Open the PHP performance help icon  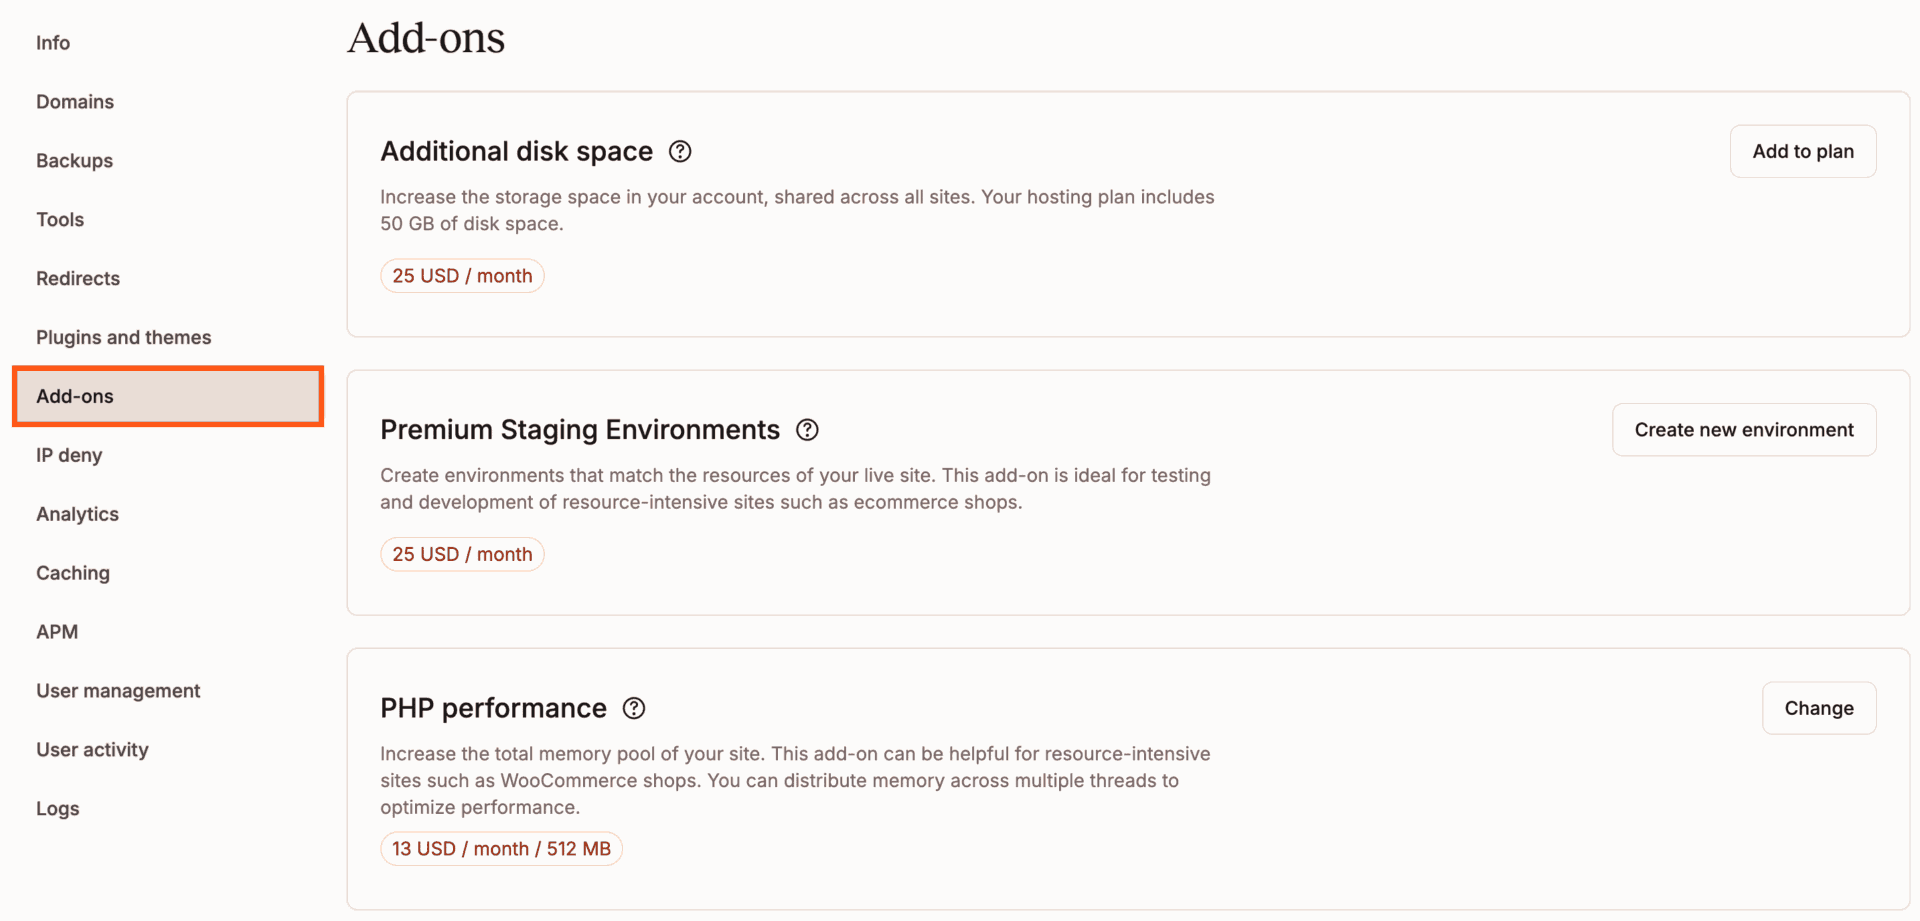click(633, 708)
